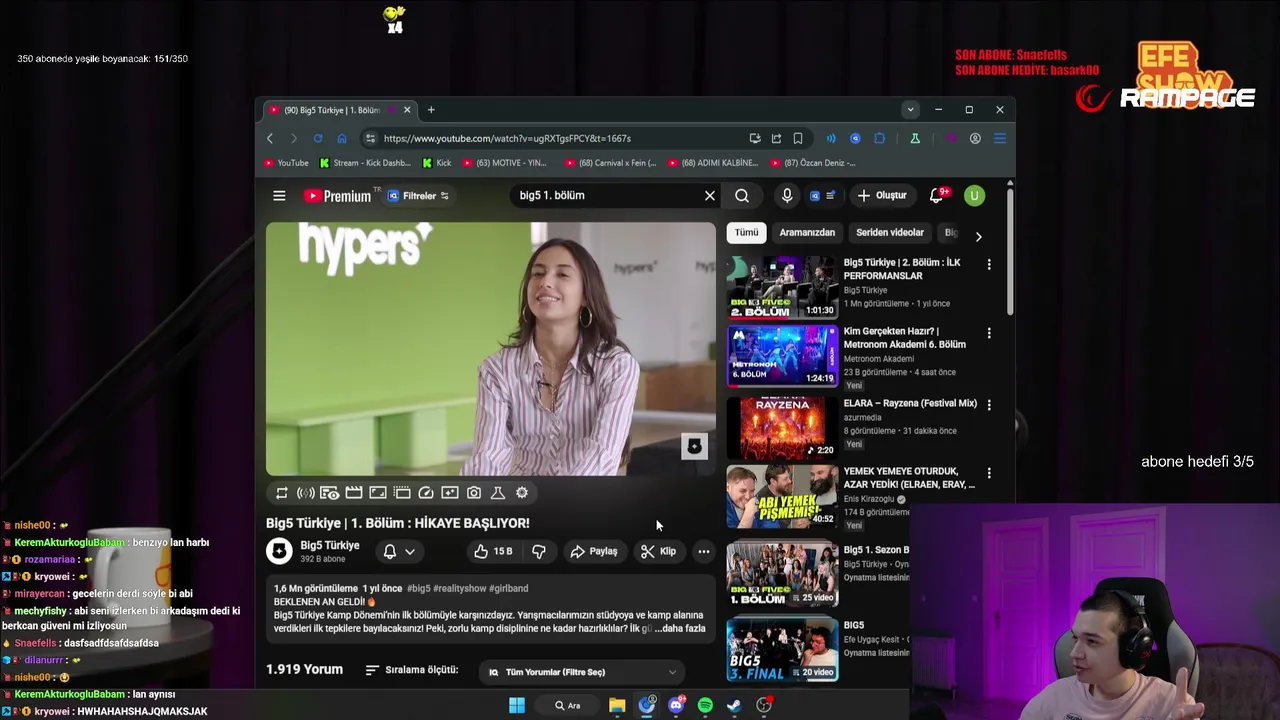Click the browser home icon
This screenshot has height=720, width=1280.
click(342, 139)
